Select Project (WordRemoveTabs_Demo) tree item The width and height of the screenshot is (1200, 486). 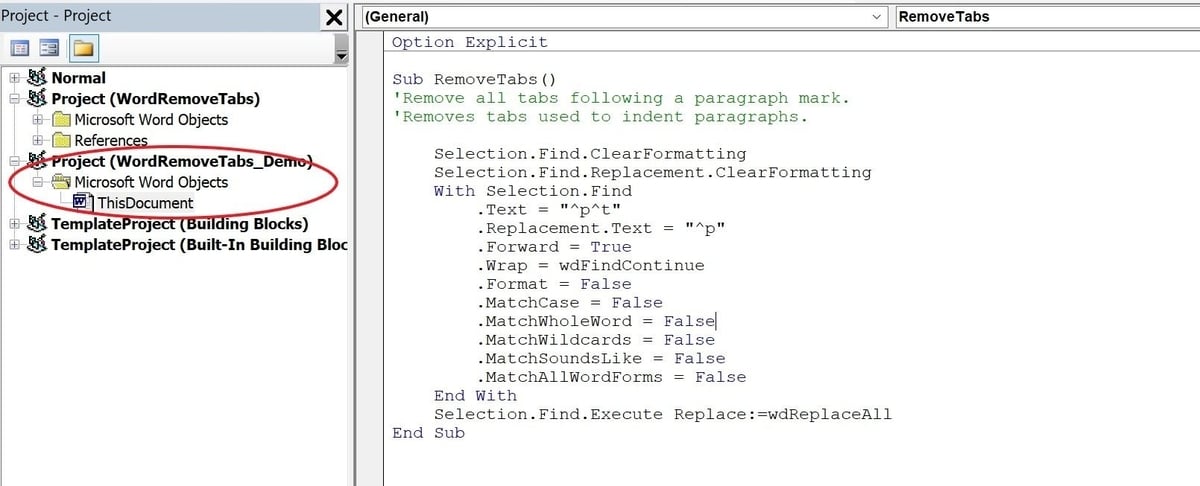[182, 162]
